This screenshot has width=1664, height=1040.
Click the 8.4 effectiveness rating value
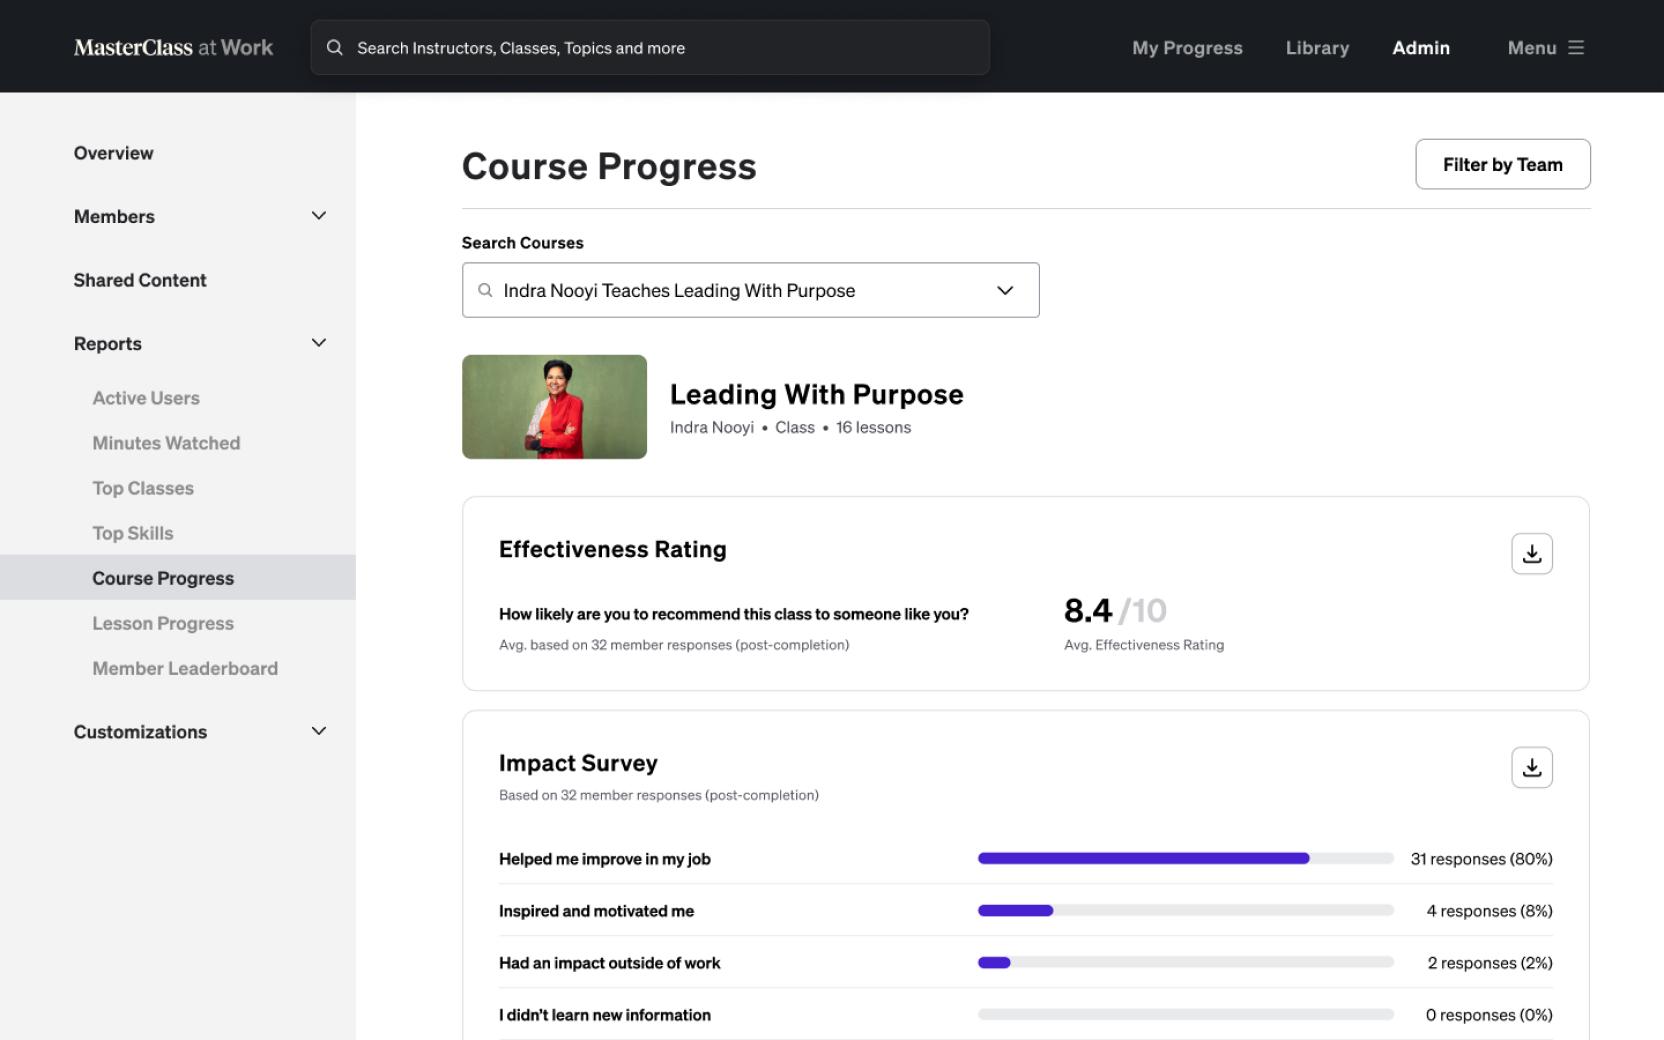1088,610
